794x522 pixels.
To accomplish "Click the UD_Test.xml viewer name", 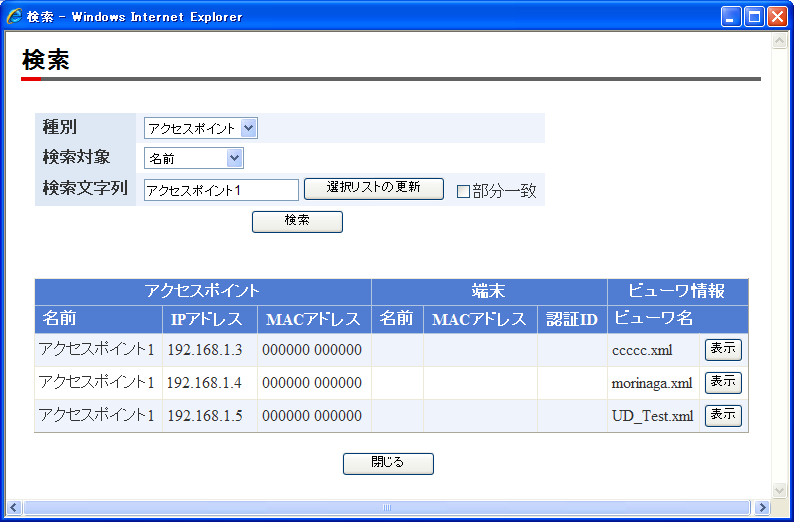I will 652,416.
